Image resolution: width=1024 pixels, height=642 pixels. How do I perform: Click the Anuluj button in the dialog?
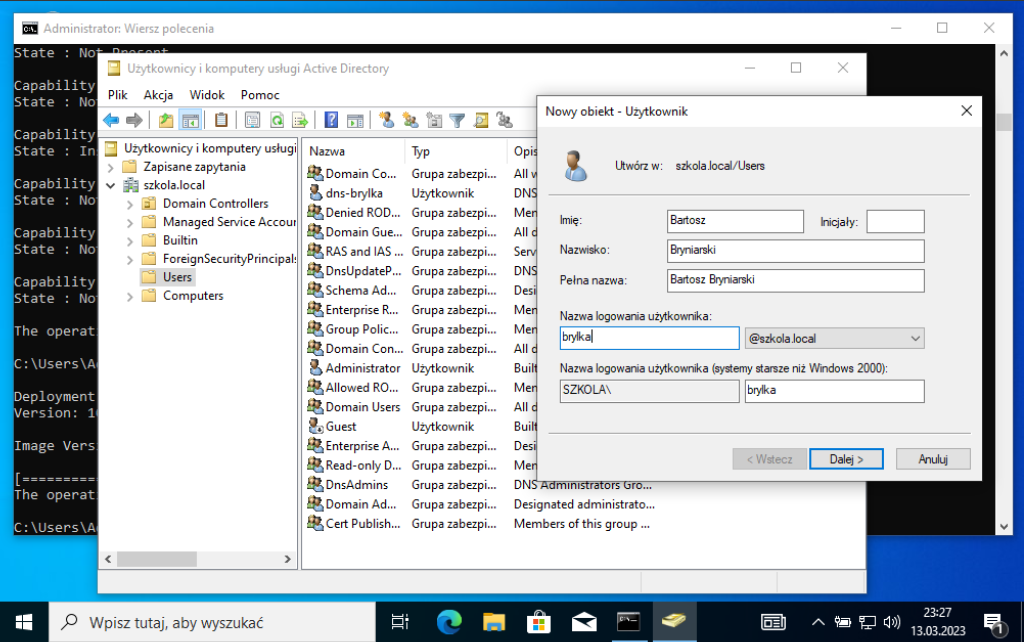[933, 459]
